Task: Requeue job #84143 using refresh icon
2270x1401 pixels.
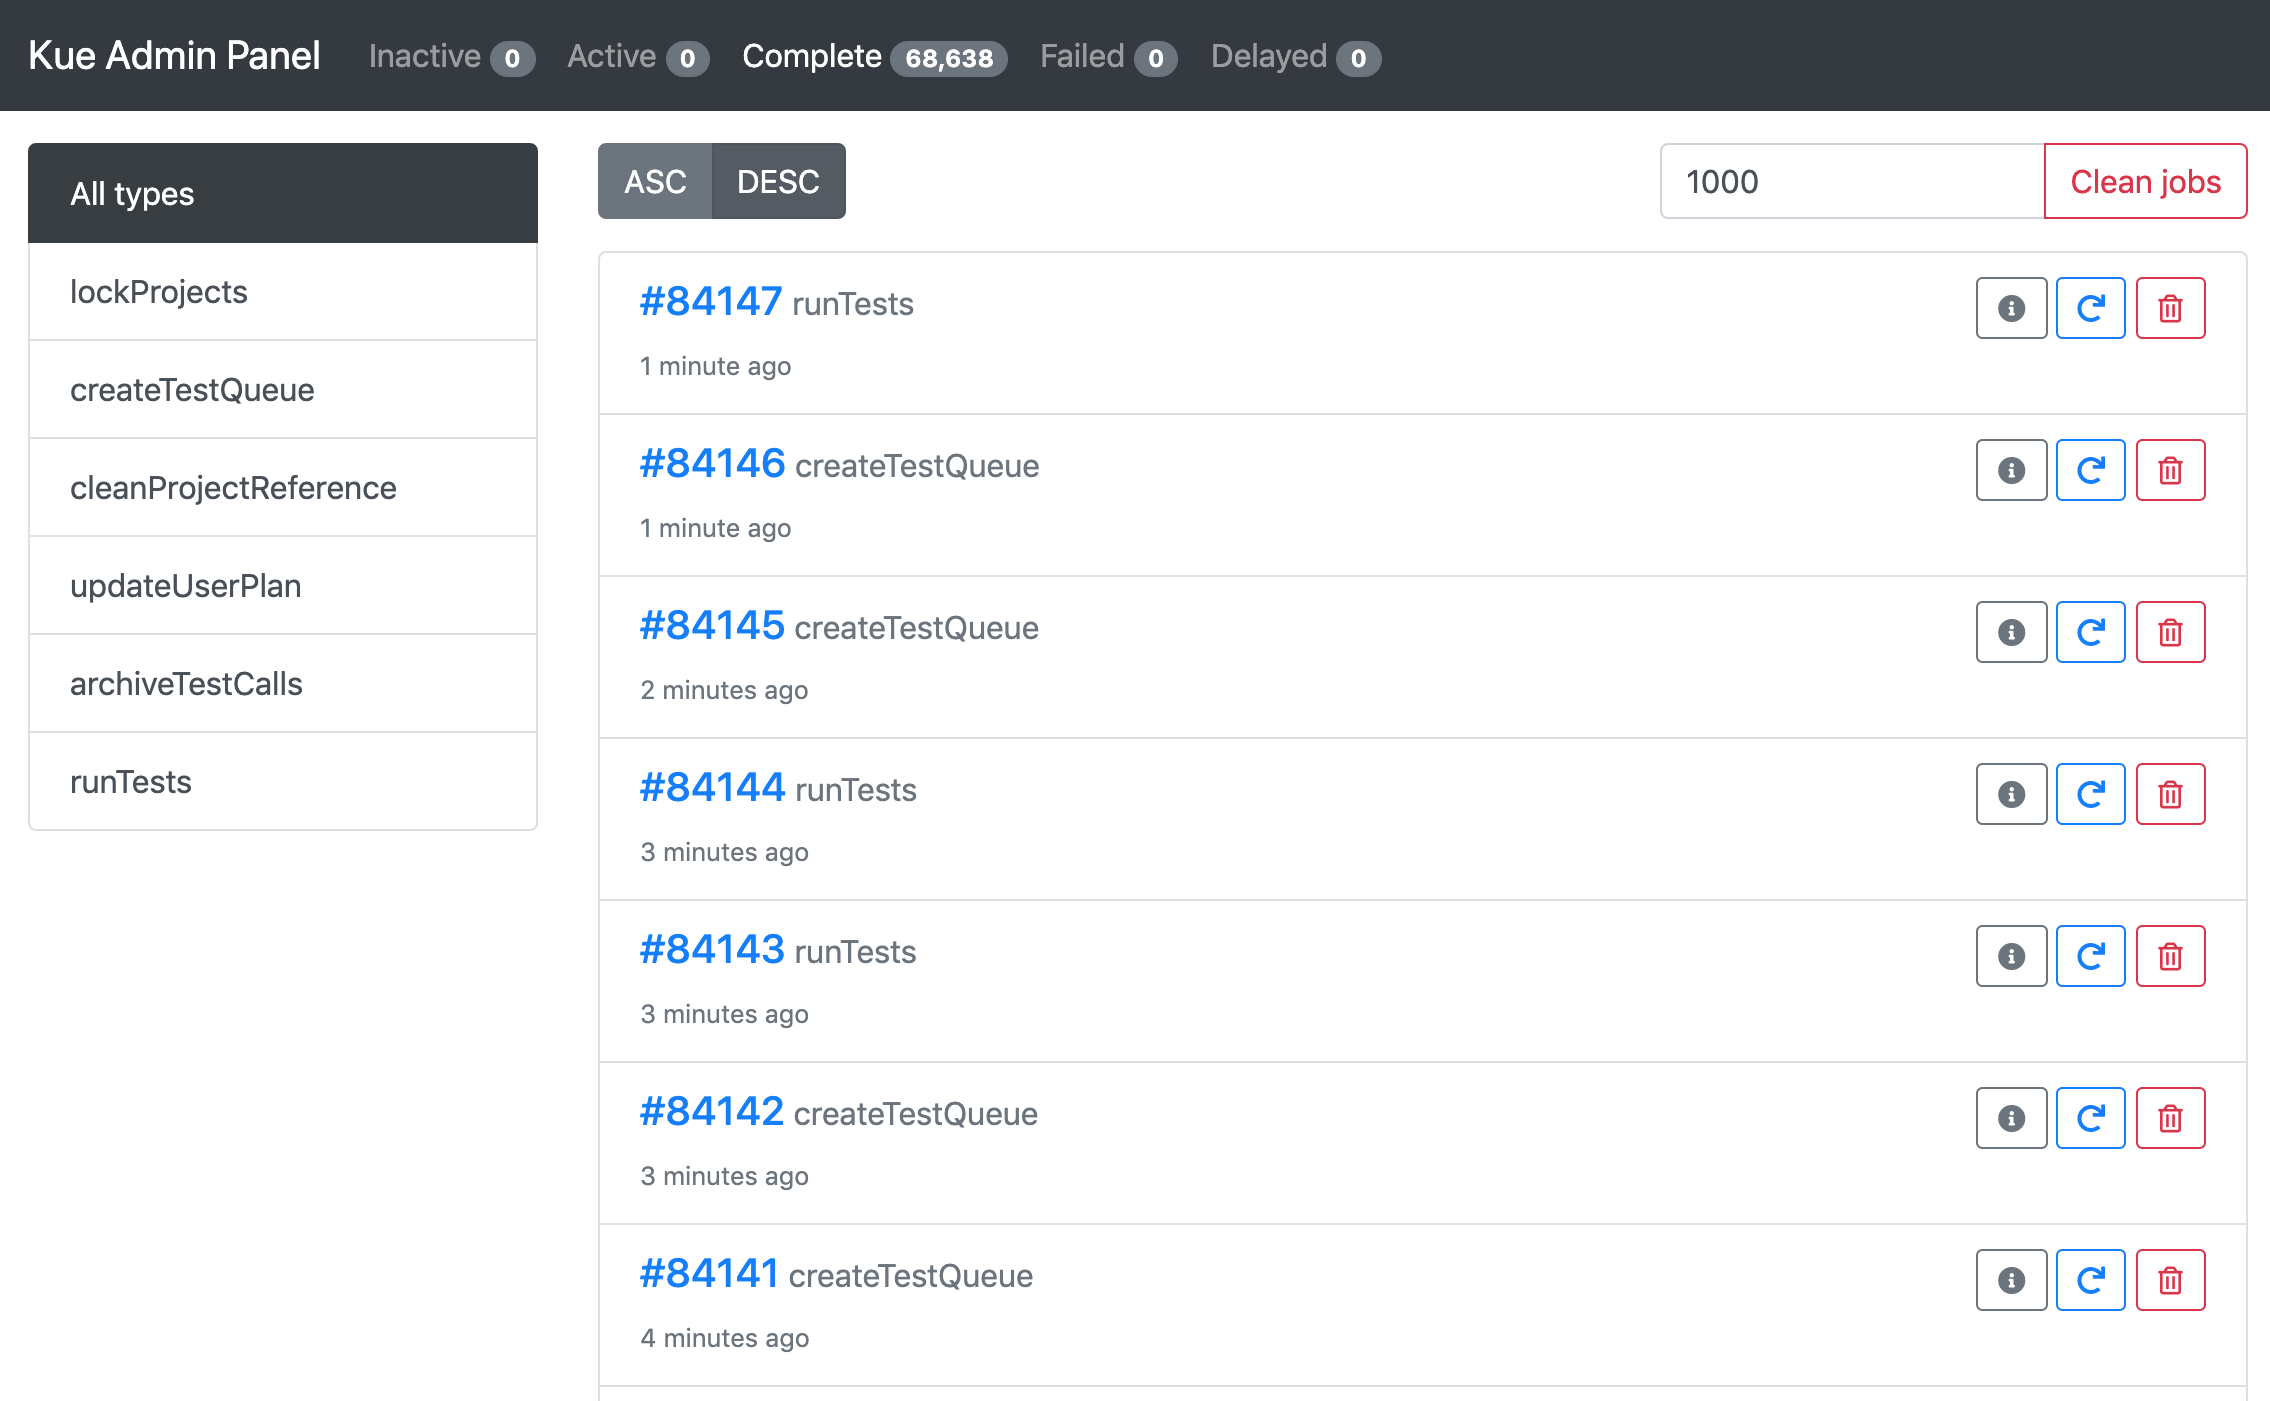Action: 2090,956
